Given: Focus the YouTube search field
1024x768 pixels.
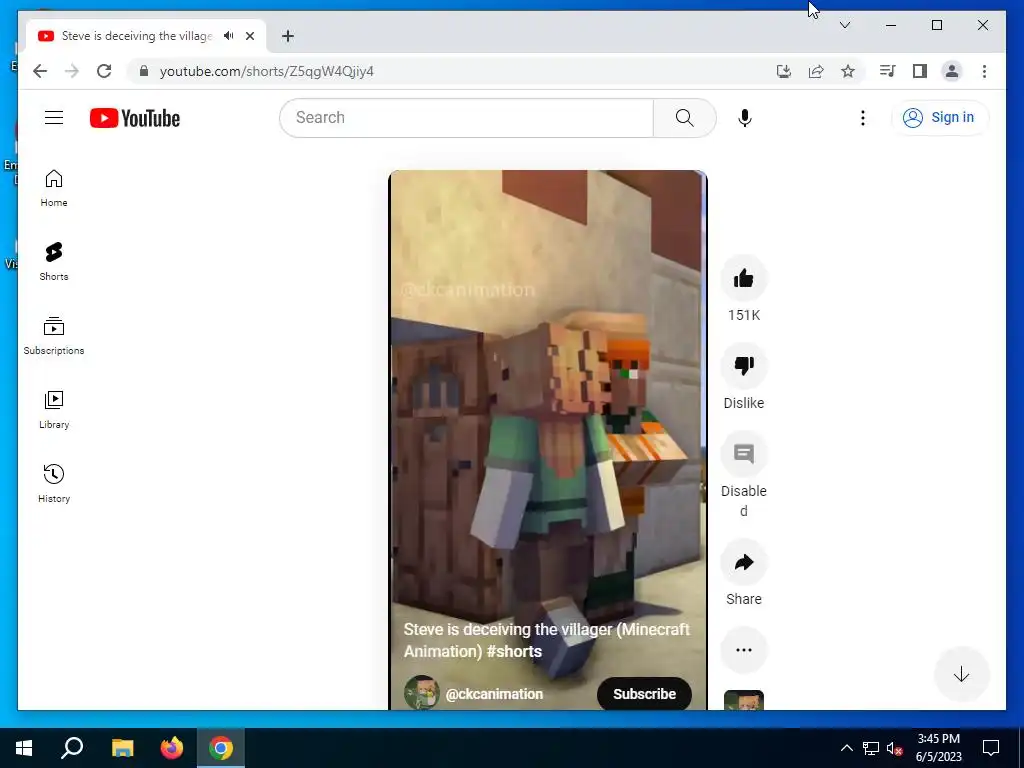Looking at the screenshot, I should point(466,118).
